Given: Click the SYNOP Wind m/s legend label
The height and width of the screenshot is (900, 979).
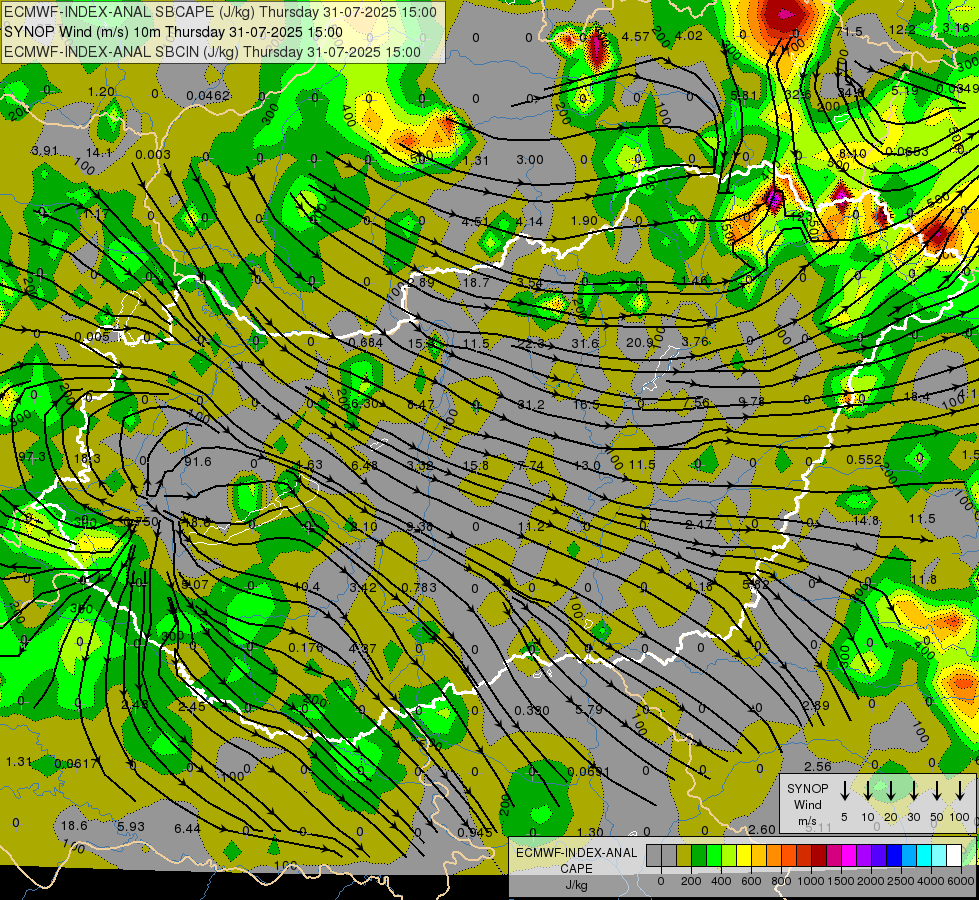Looking at the screenshot, I should pos(807,804).
